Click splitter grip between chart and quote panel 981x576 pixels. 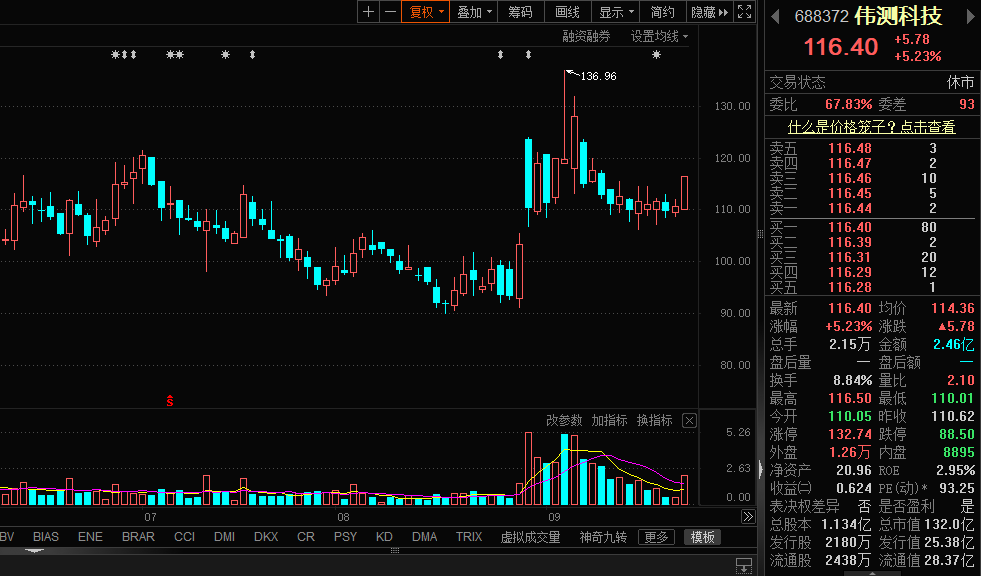pyautogui.click(x=760, y=234)
